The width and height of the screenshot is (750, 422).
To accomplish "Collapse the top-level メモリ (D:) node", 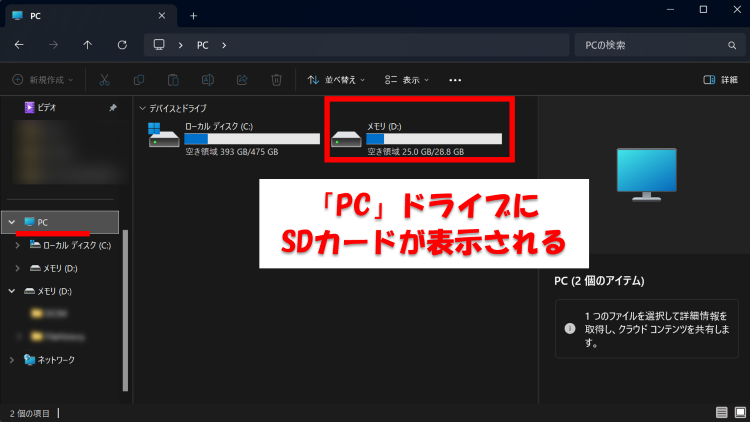I will (12, 291).
